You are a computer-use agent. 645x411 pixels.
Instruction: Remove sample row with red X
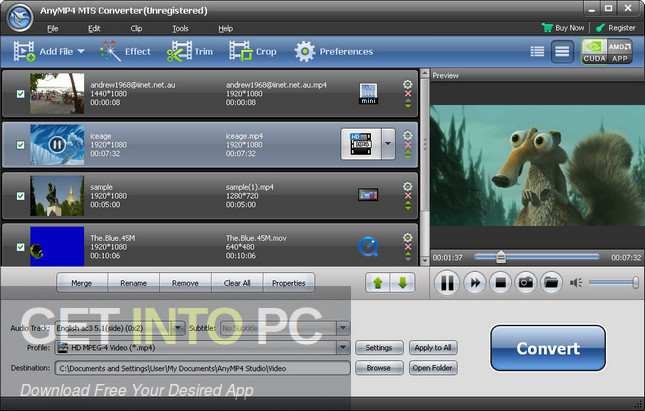pyautogui.click(x=408, y=196)
